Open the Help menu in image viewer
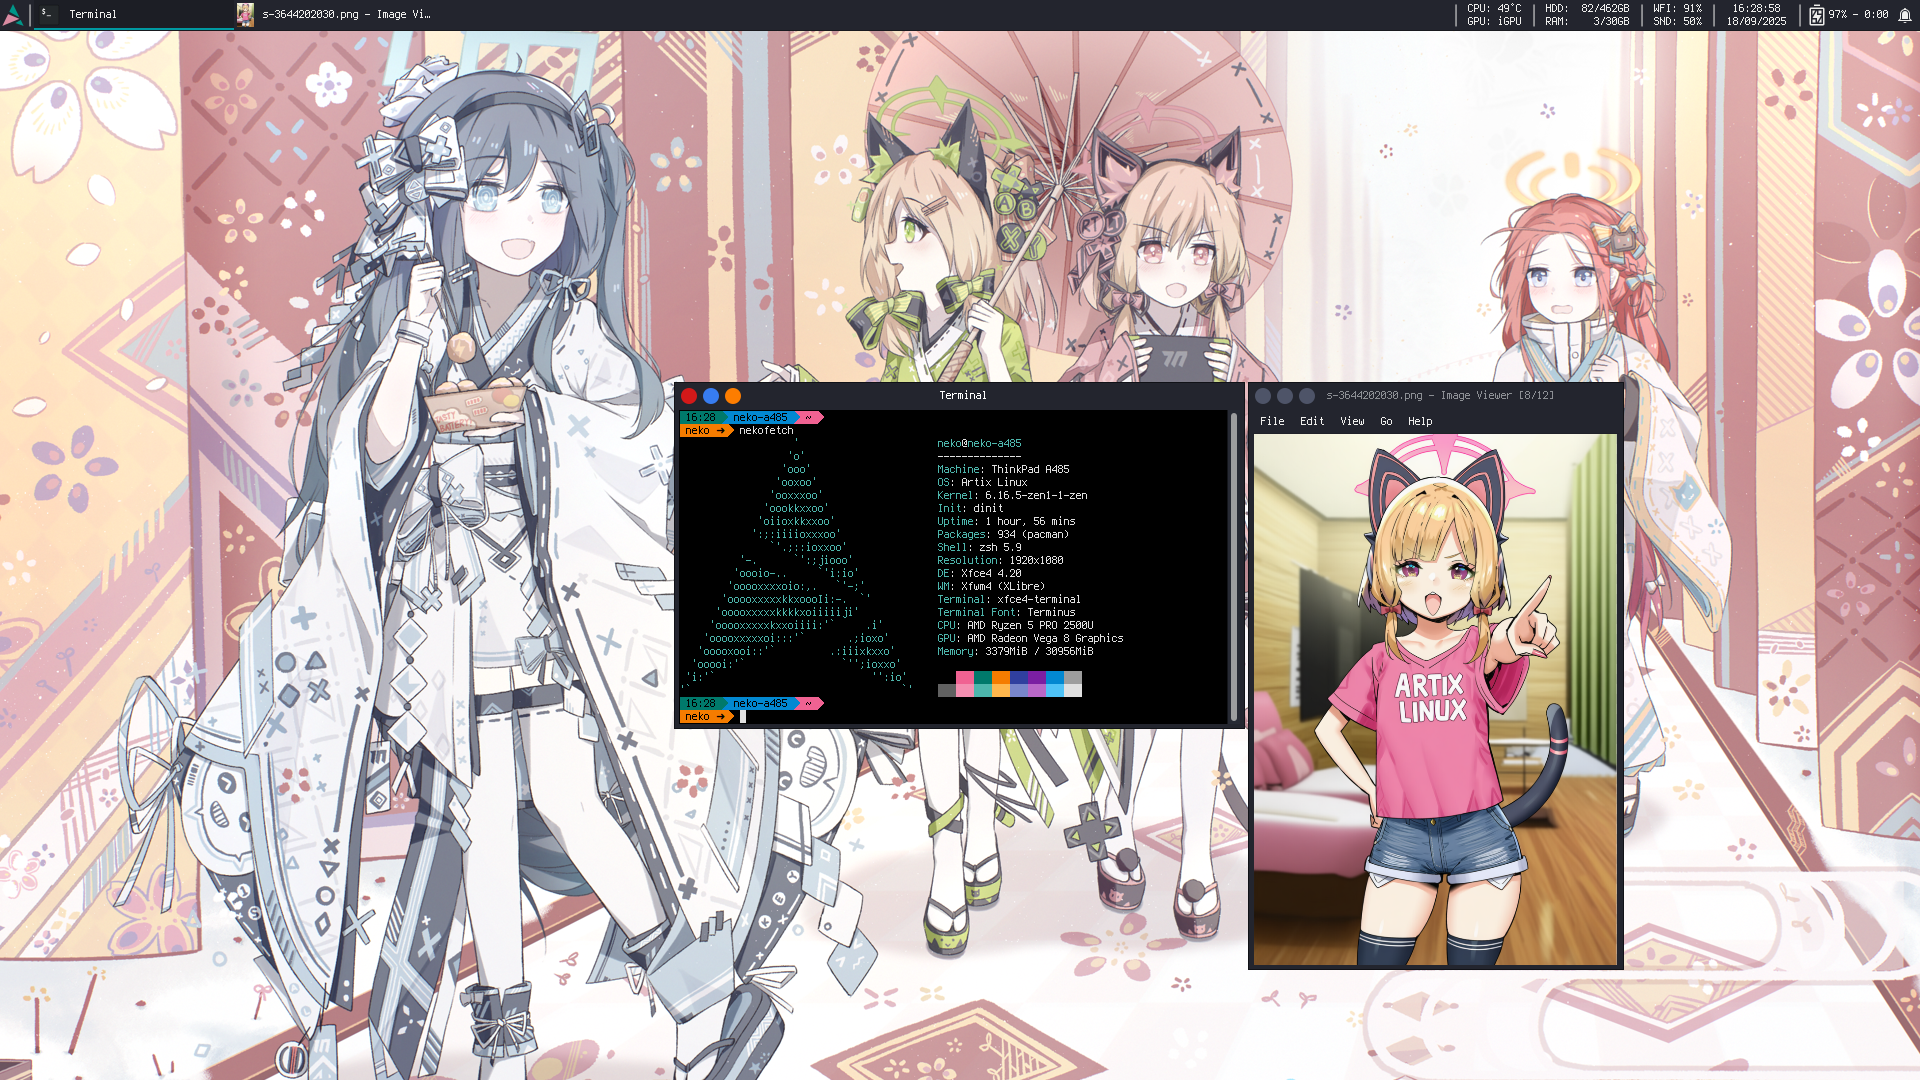1920x1080 pixels. point(1420,422)
